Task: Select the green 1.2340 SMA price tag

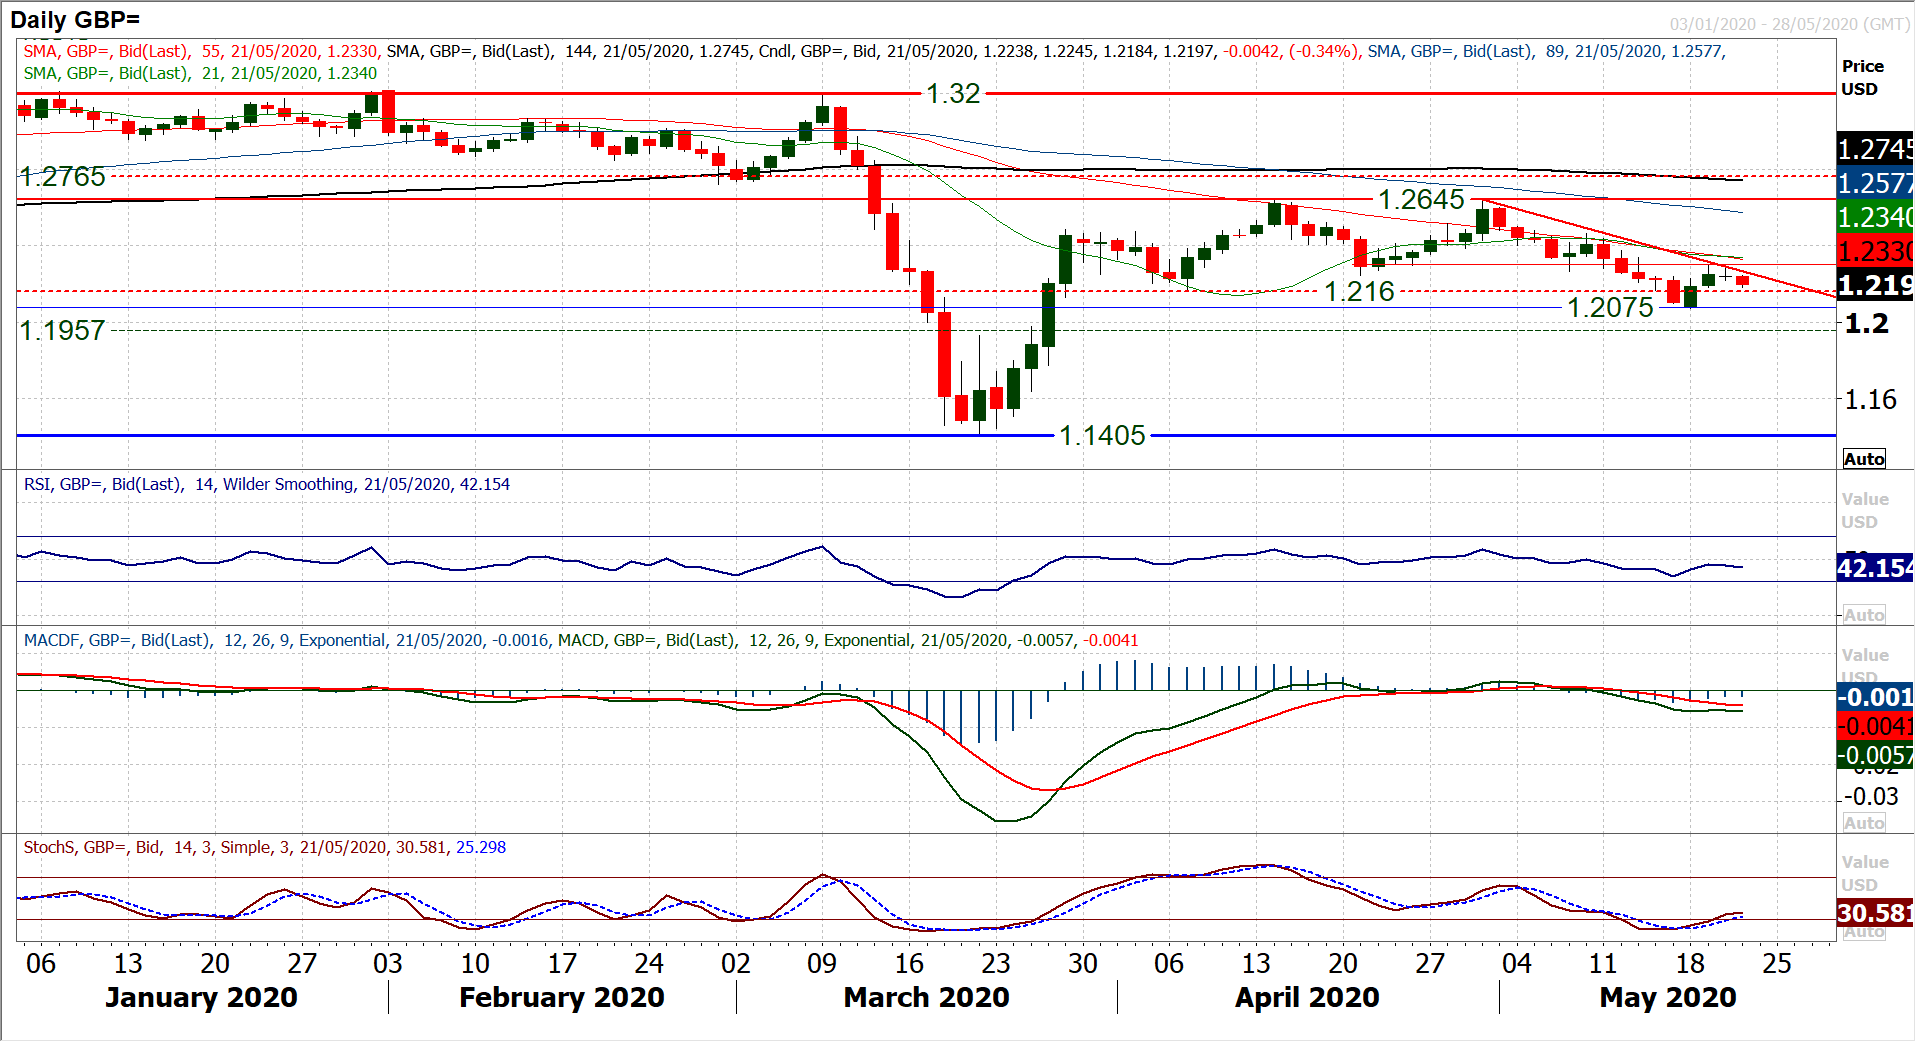Action: (1875, 217)
